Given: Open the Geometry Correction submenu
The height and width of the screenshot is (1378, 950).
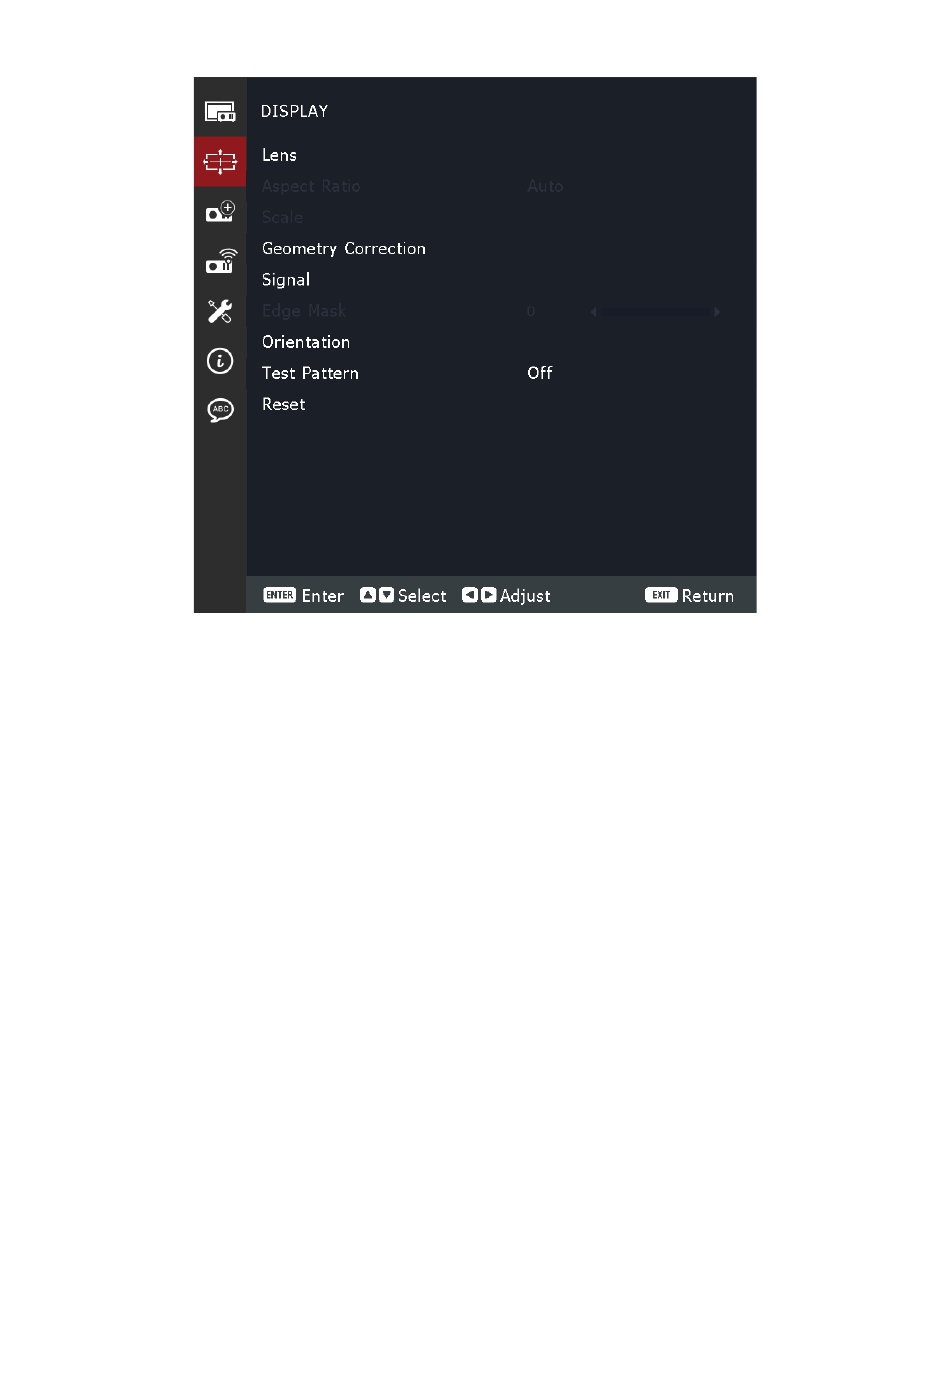Looking at the screenshot, I should [344, 249].
